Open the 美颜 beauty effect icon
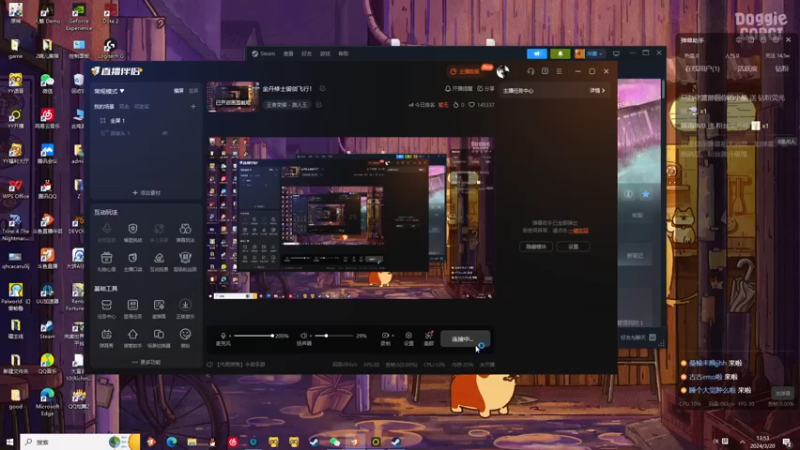 pyautogui.click(x=429, y=336)
